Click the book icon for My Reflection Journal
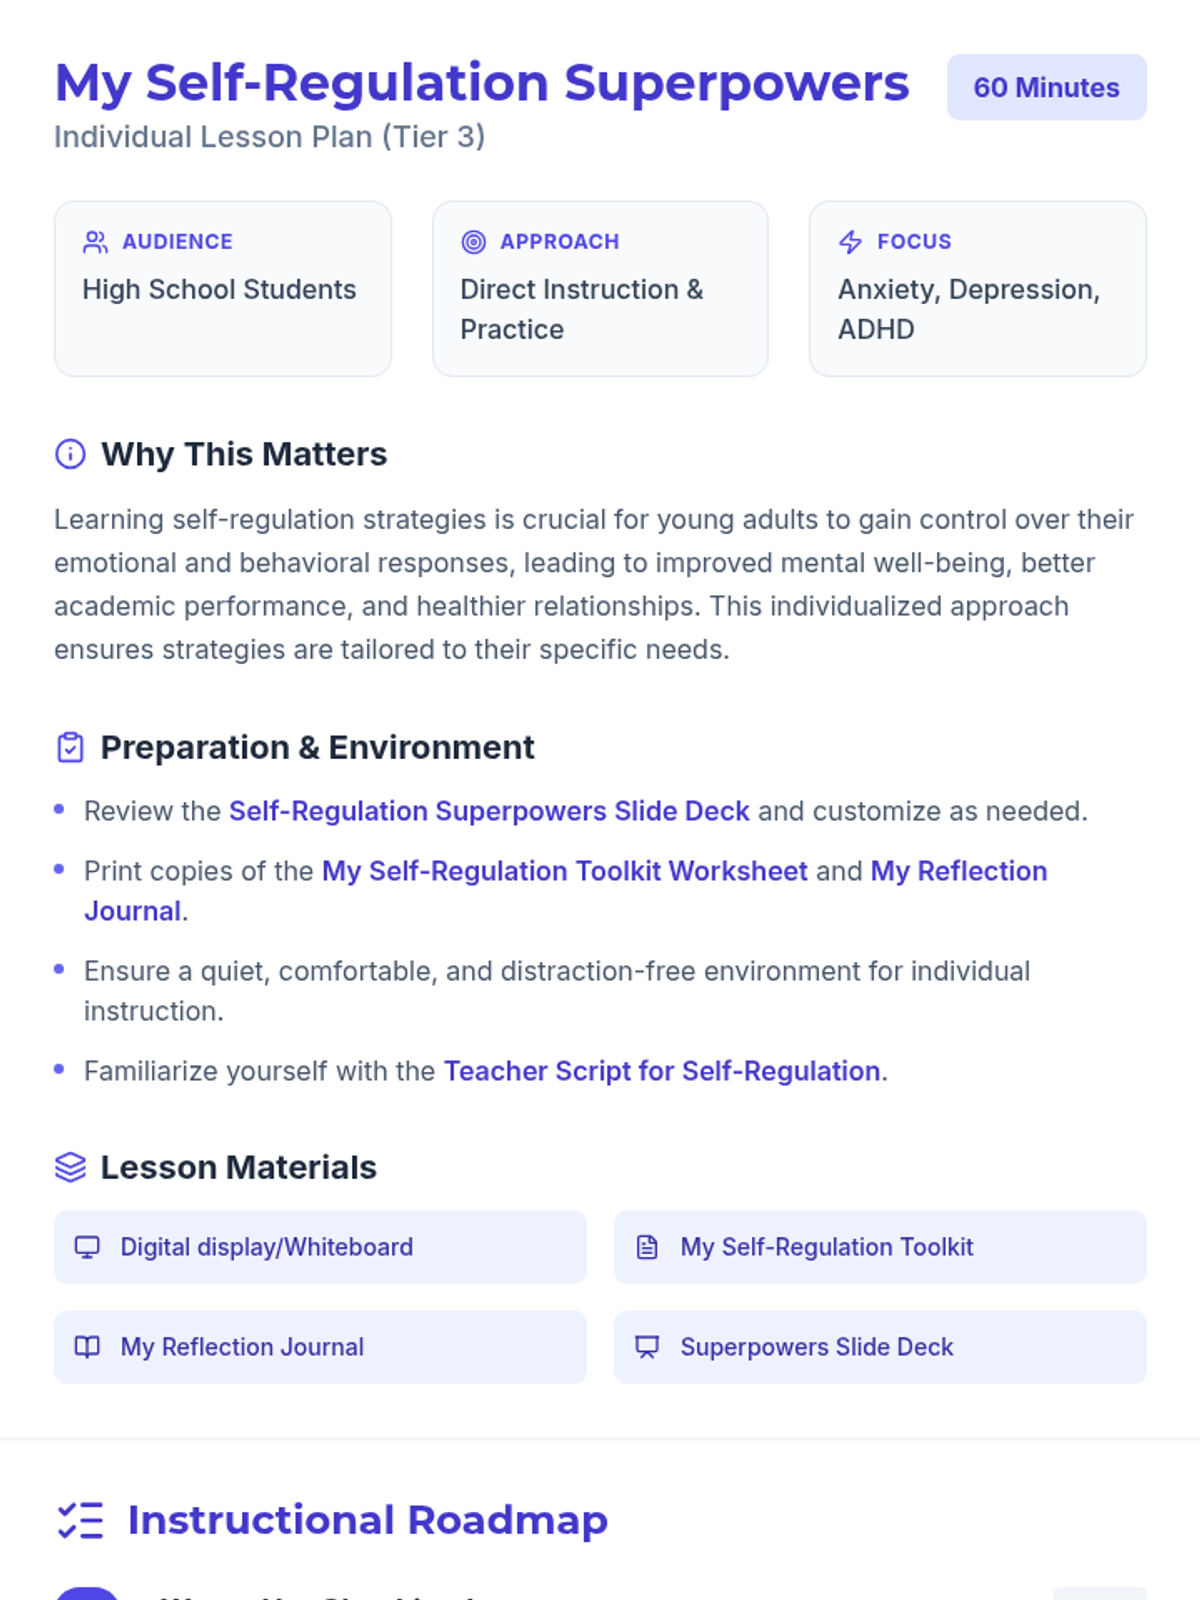Viewport: 1200px width, 1600px height. coord(88,1347)
